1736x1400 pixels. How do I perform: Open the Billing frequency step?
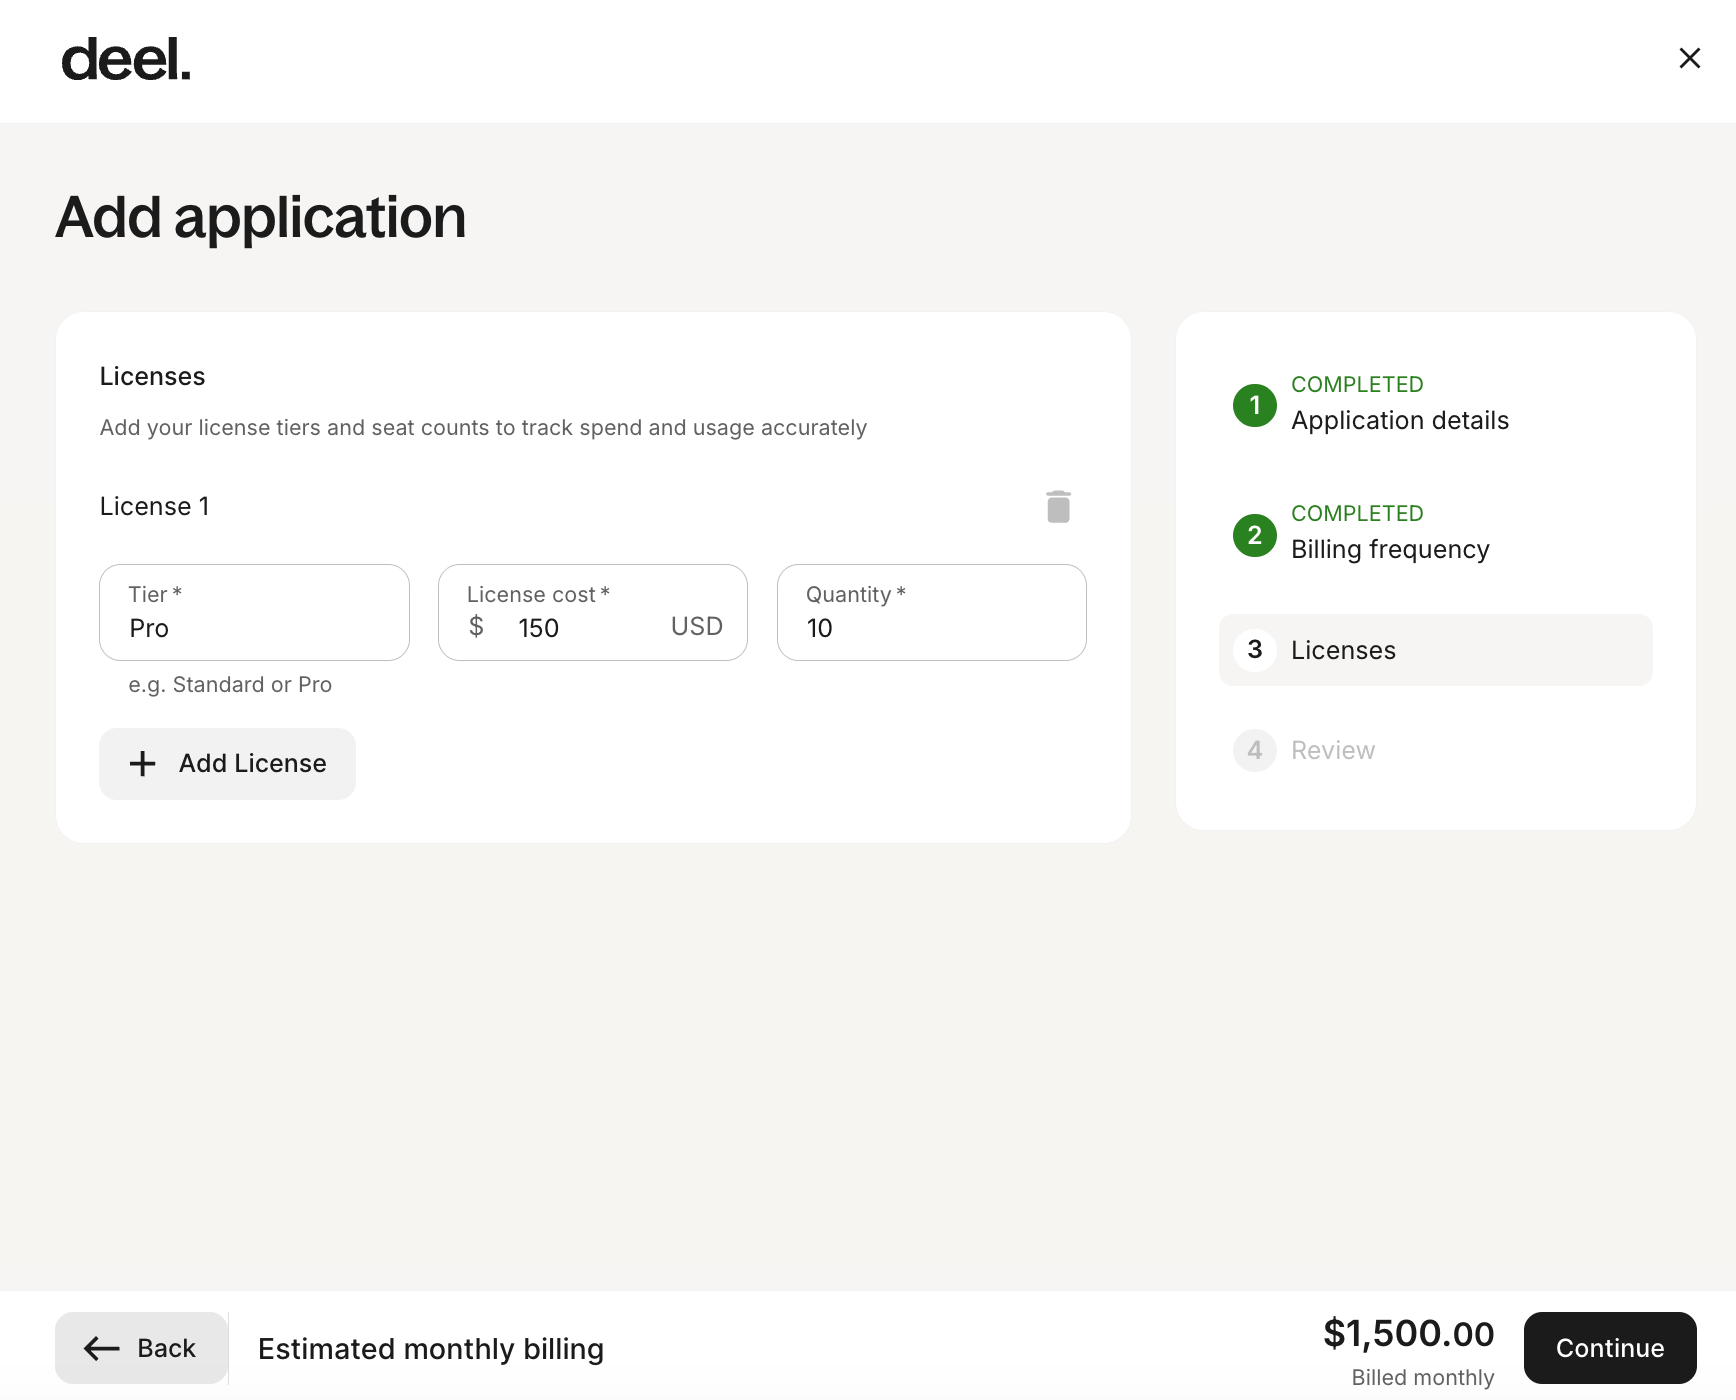coord(1389,549)
